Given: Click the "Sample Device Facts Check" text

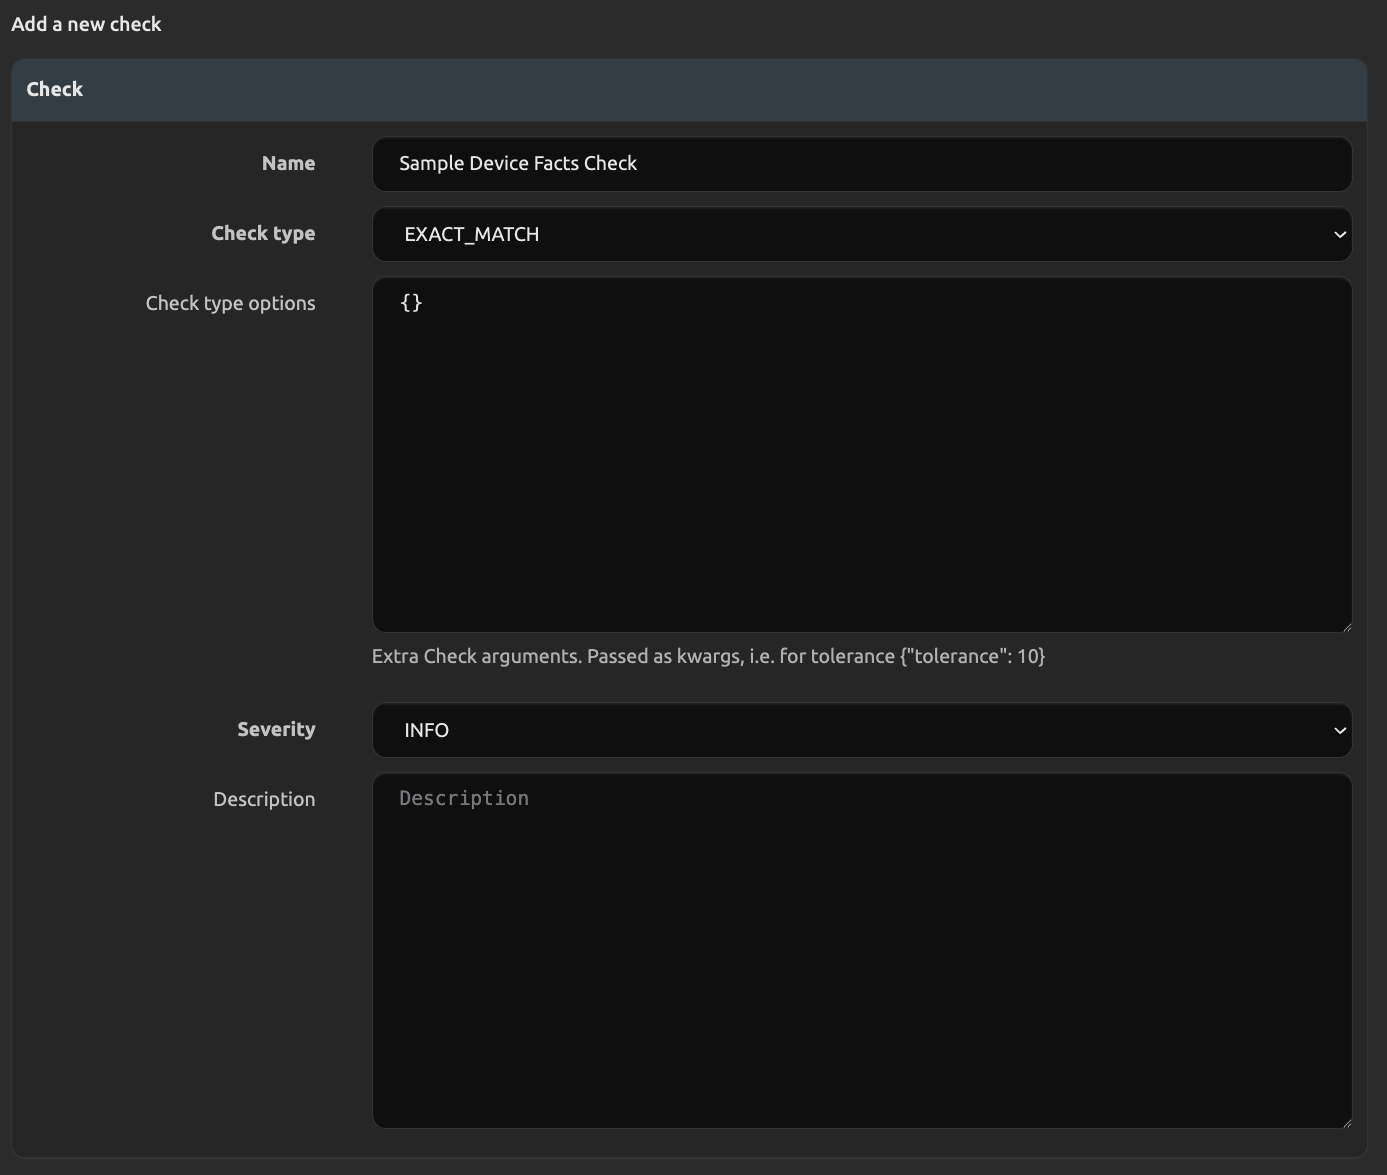Looking at the screenshot, I should (518, 164).
